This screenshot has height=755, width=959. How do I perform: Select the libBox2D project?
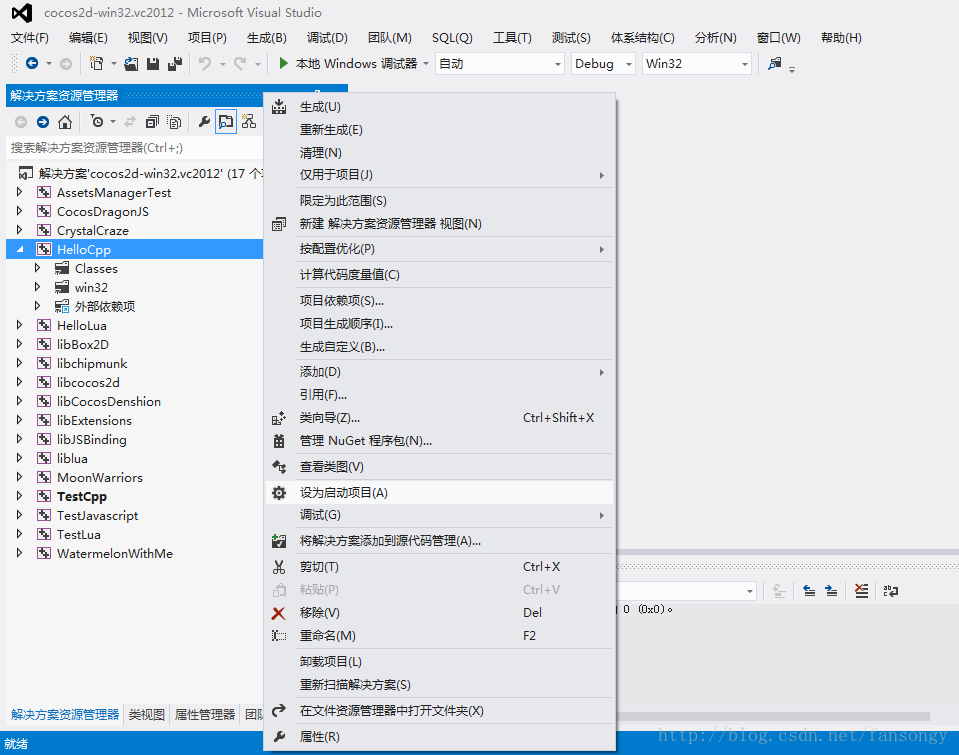pyautogui.click(x=83, y=344)
